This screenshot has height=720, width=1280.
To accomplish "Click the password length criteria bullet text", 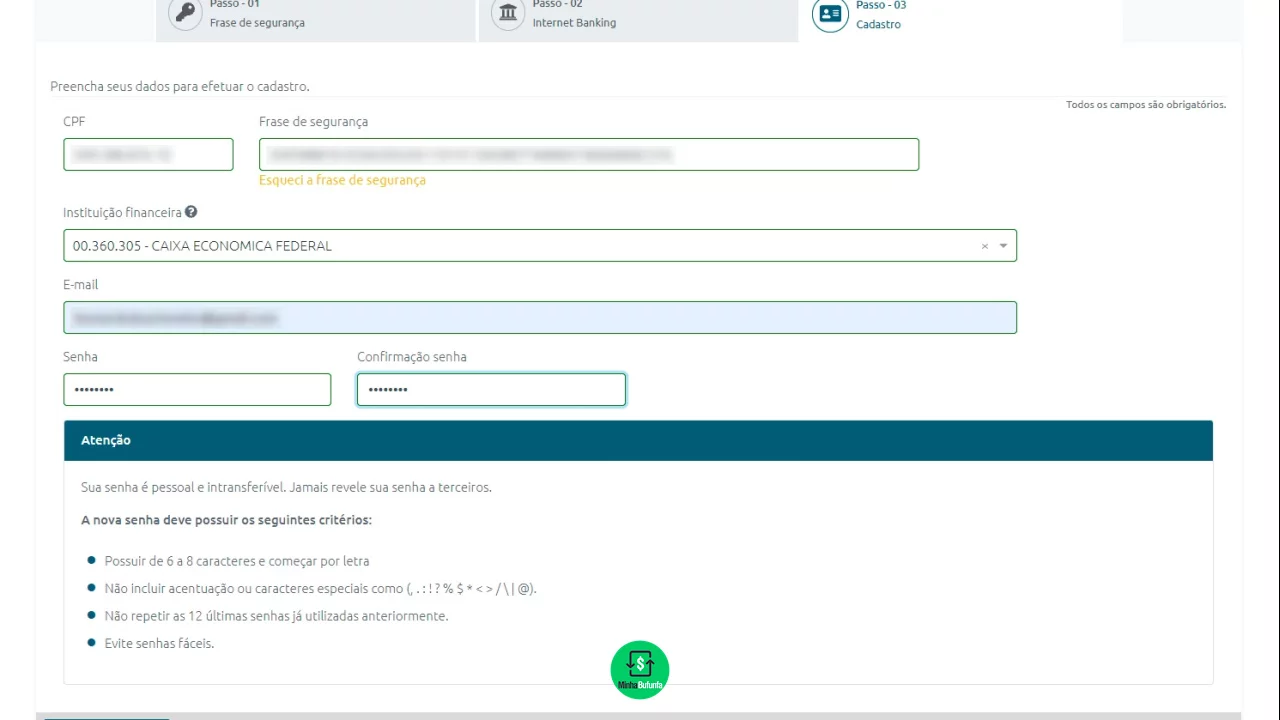I will pos(237,561).
